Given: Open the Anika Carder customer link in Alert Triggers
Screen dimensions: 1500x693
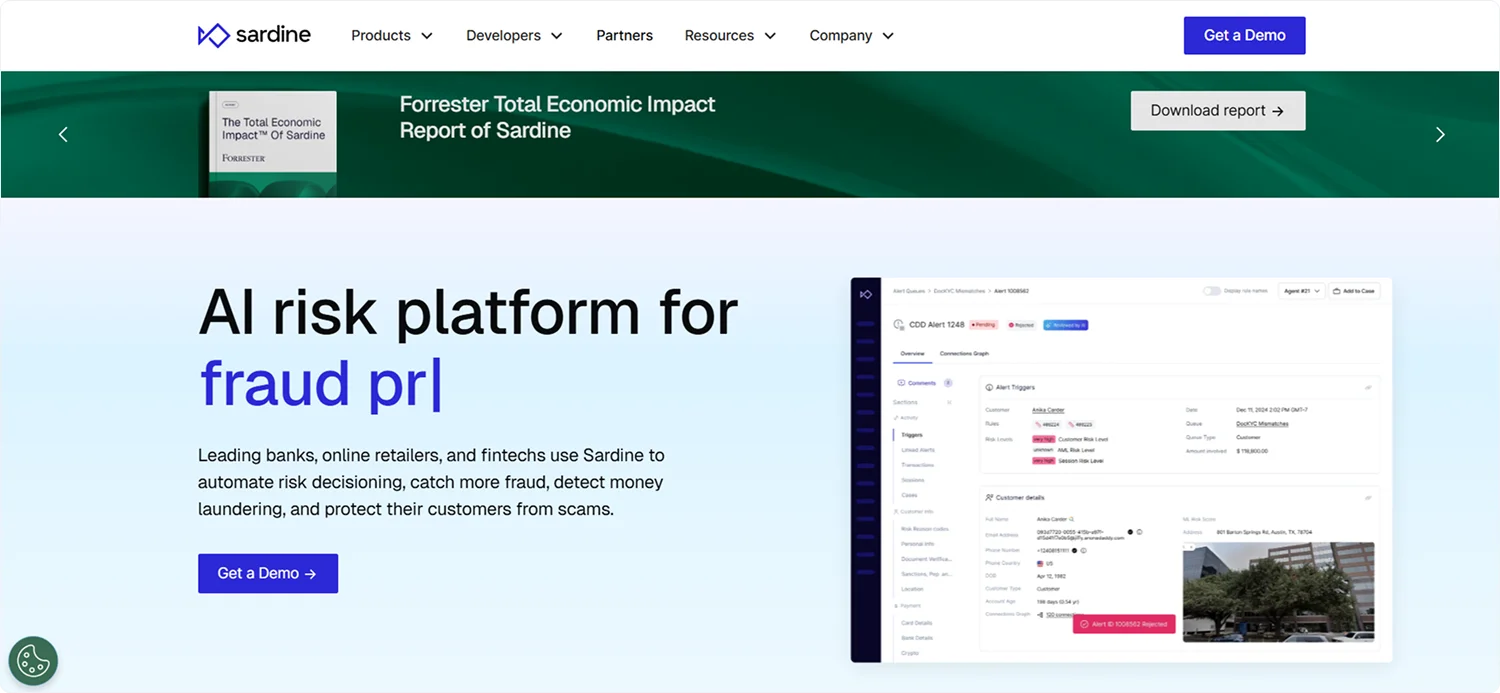Looking at the screenshot, I should pos(1048,410).
